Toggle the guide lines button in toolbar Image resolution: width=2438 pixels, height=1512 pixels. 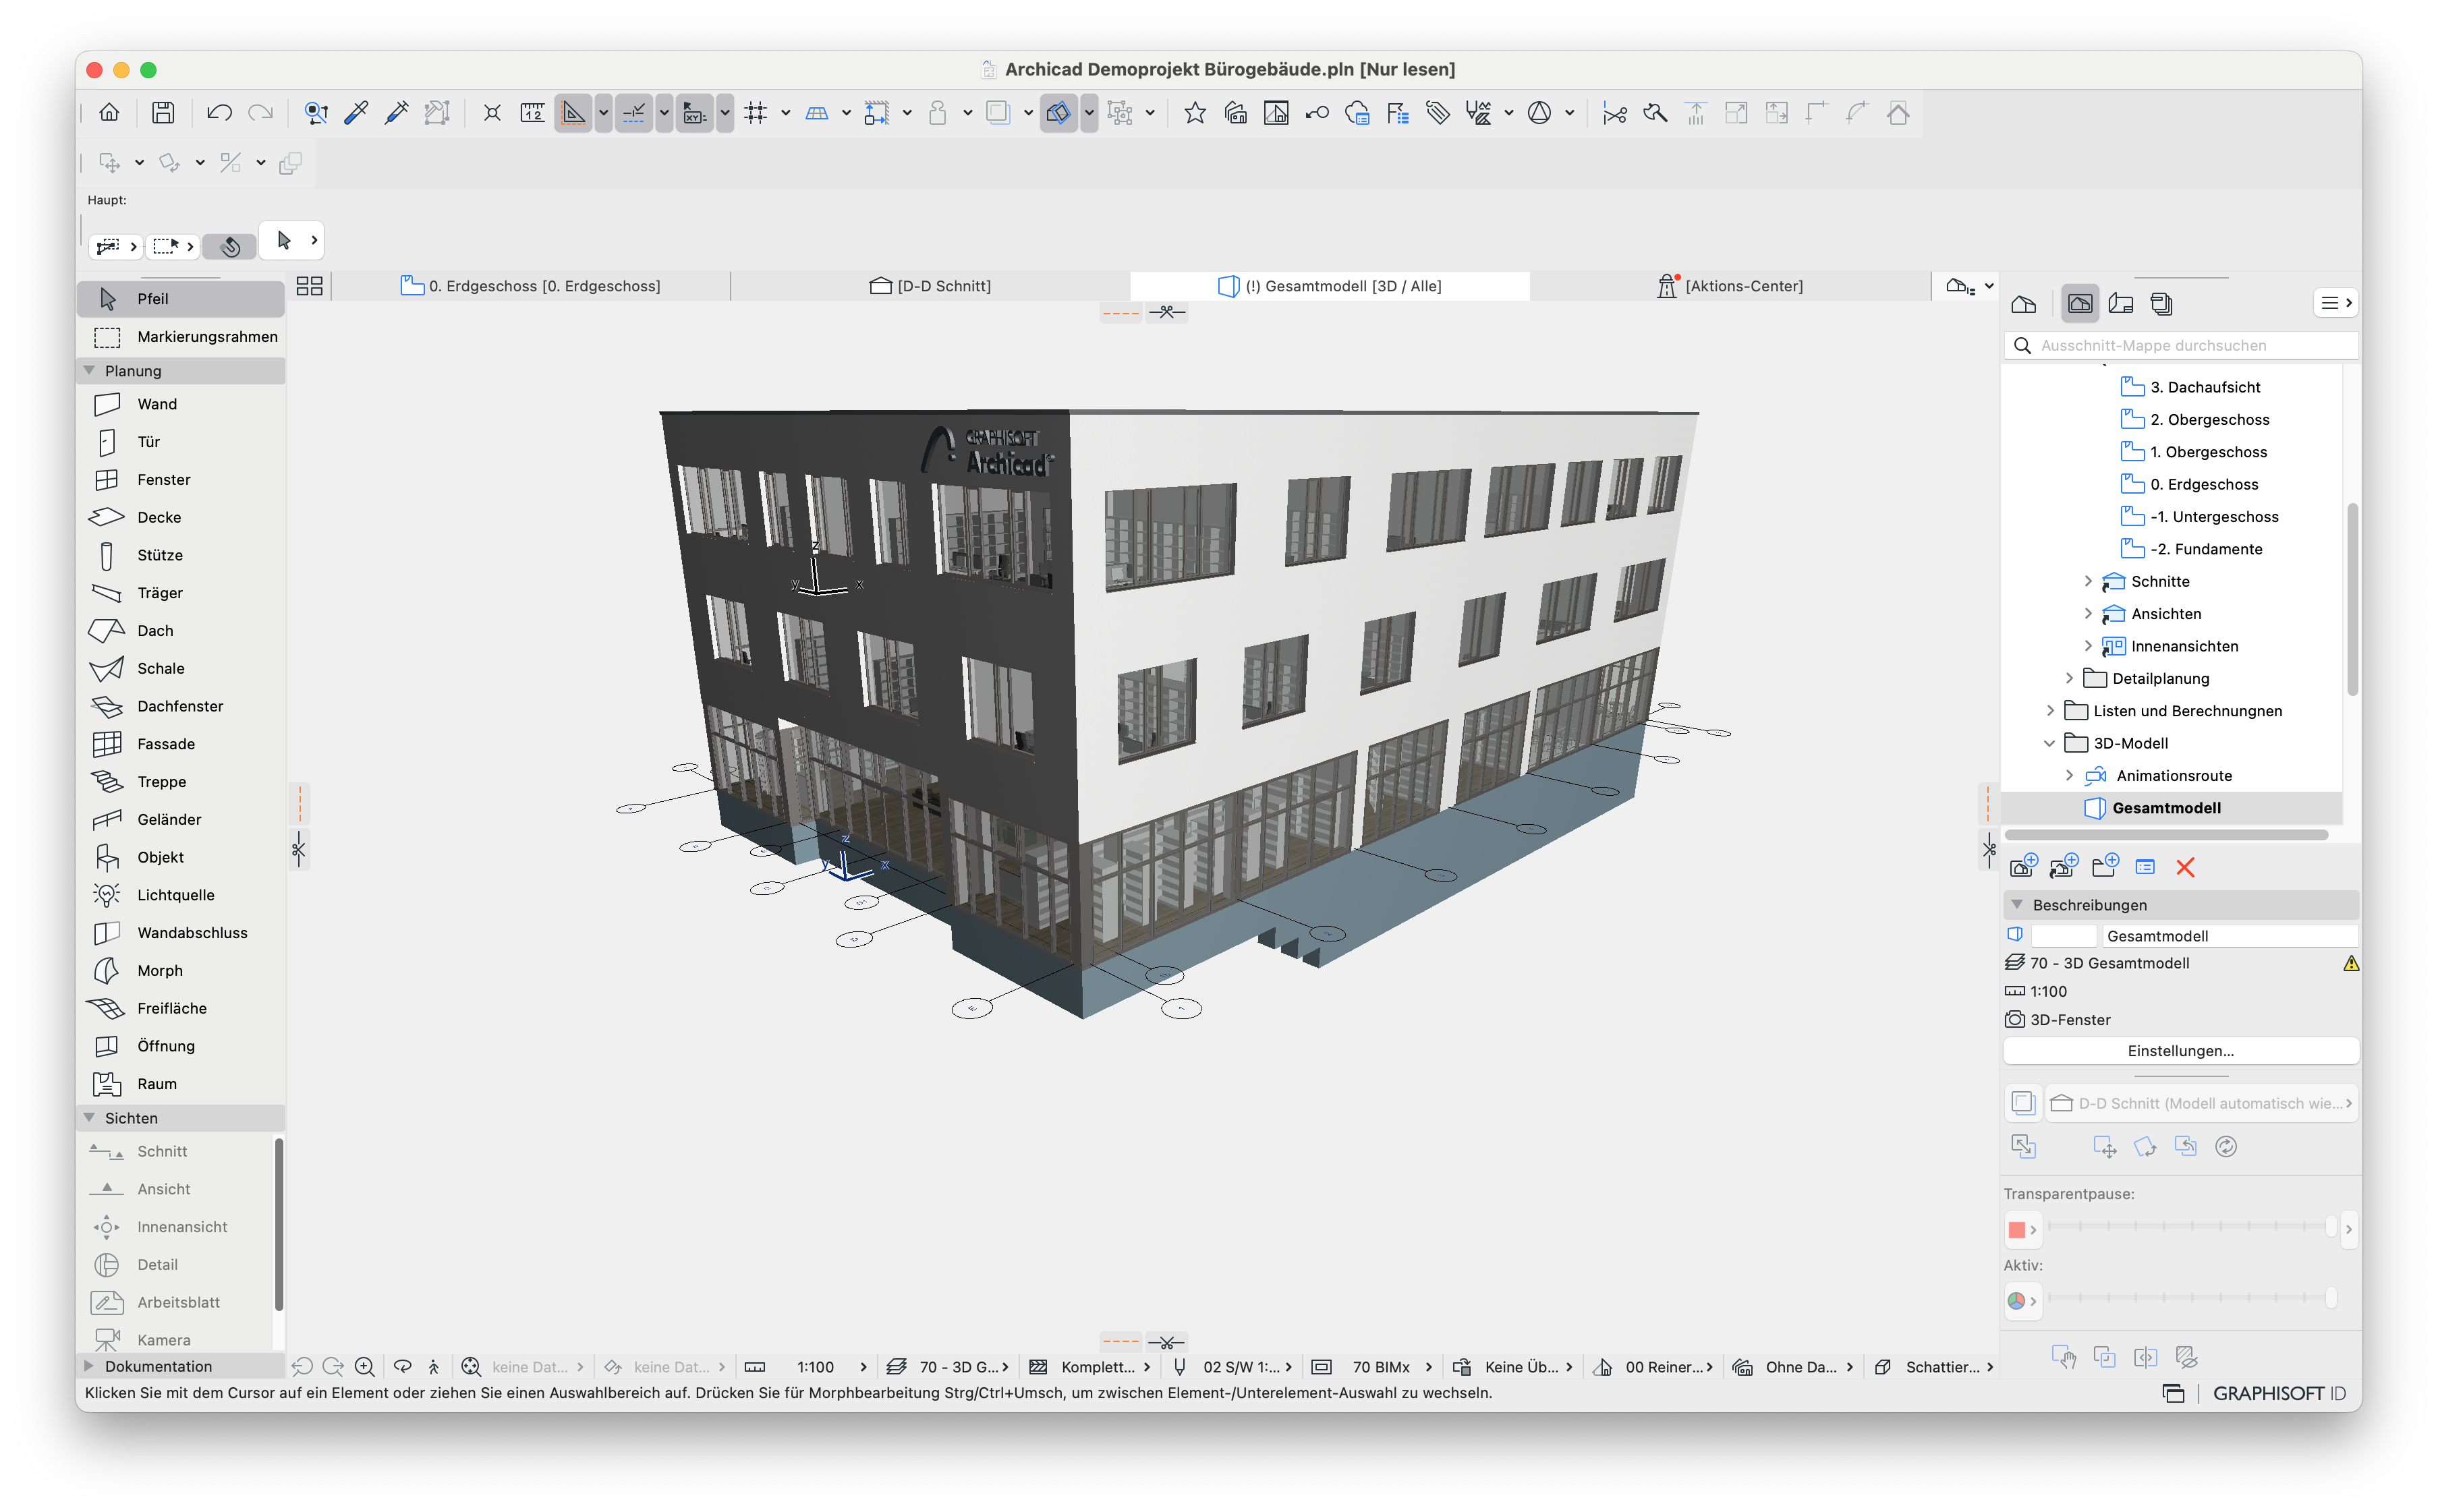point(633,113)
